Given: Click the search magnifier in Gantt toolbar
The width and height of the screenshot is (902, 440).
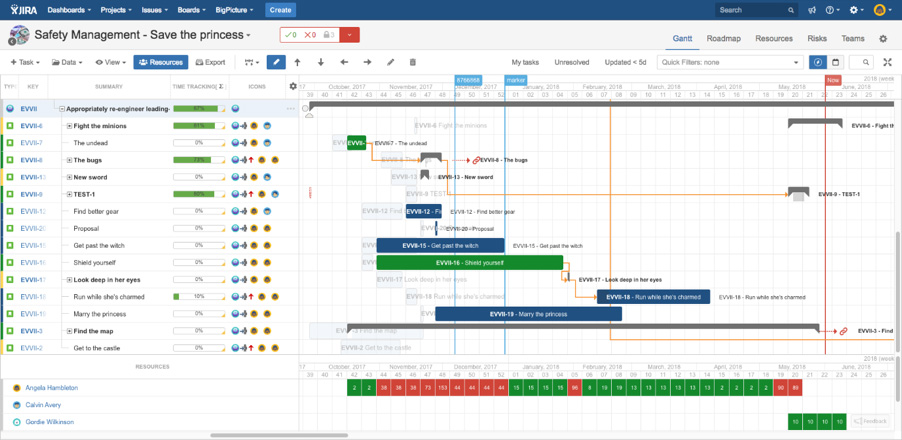Looking at the screenshot, I should click(866, 62).
